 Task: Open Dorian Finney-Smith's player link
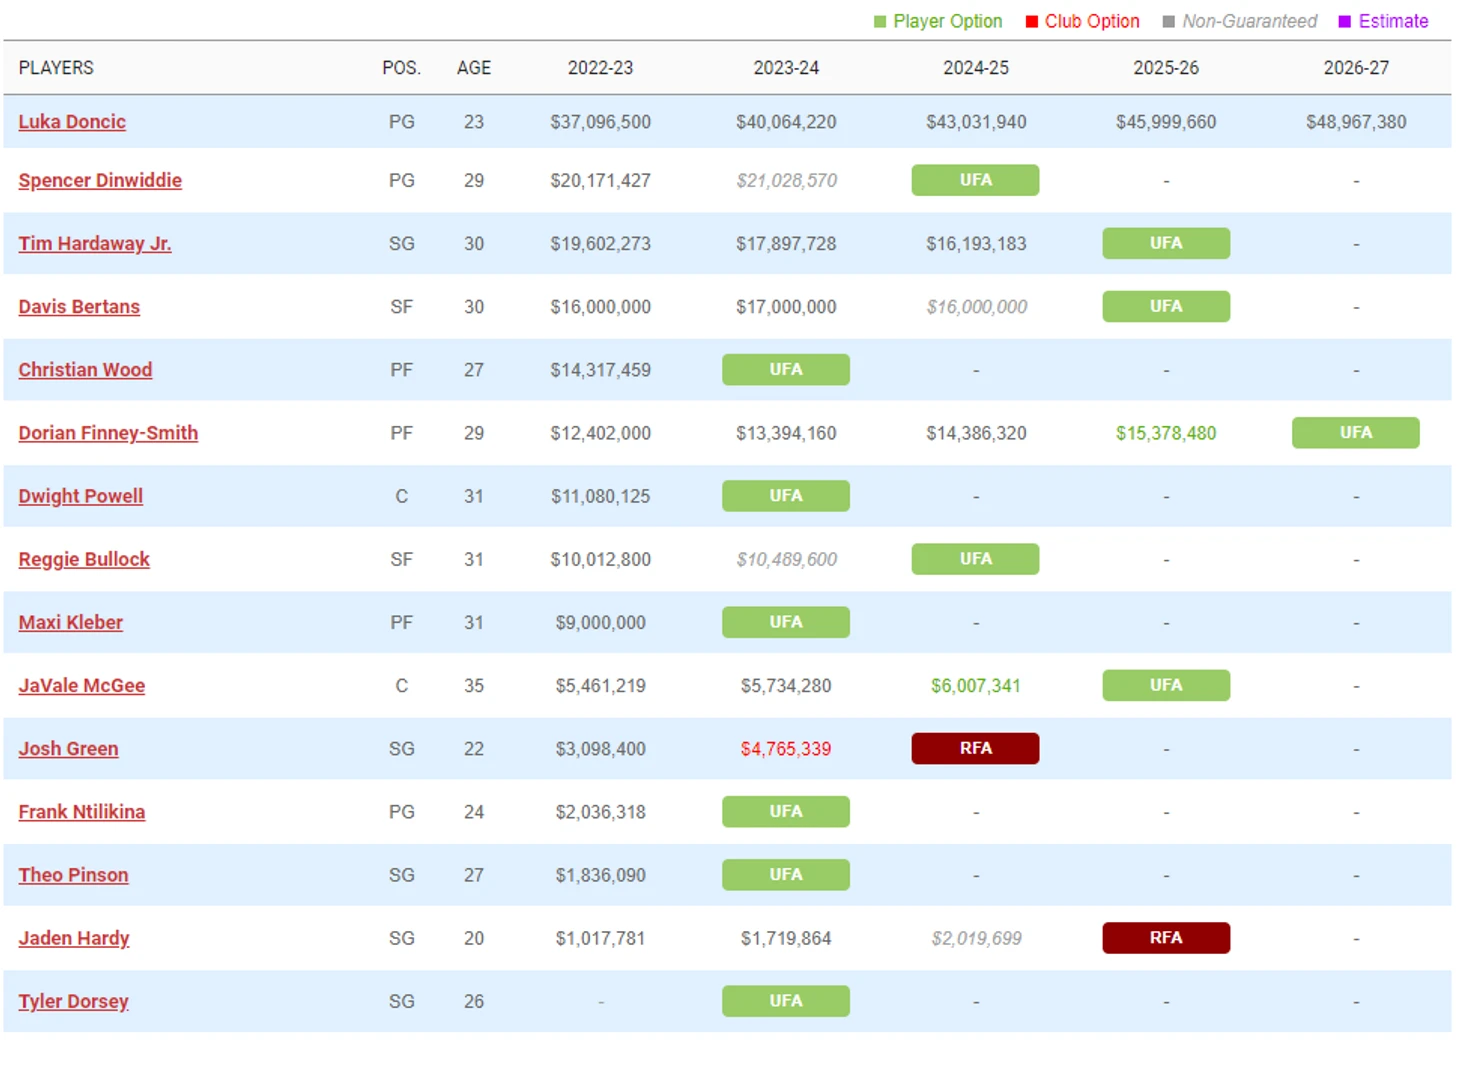point(108,433)
